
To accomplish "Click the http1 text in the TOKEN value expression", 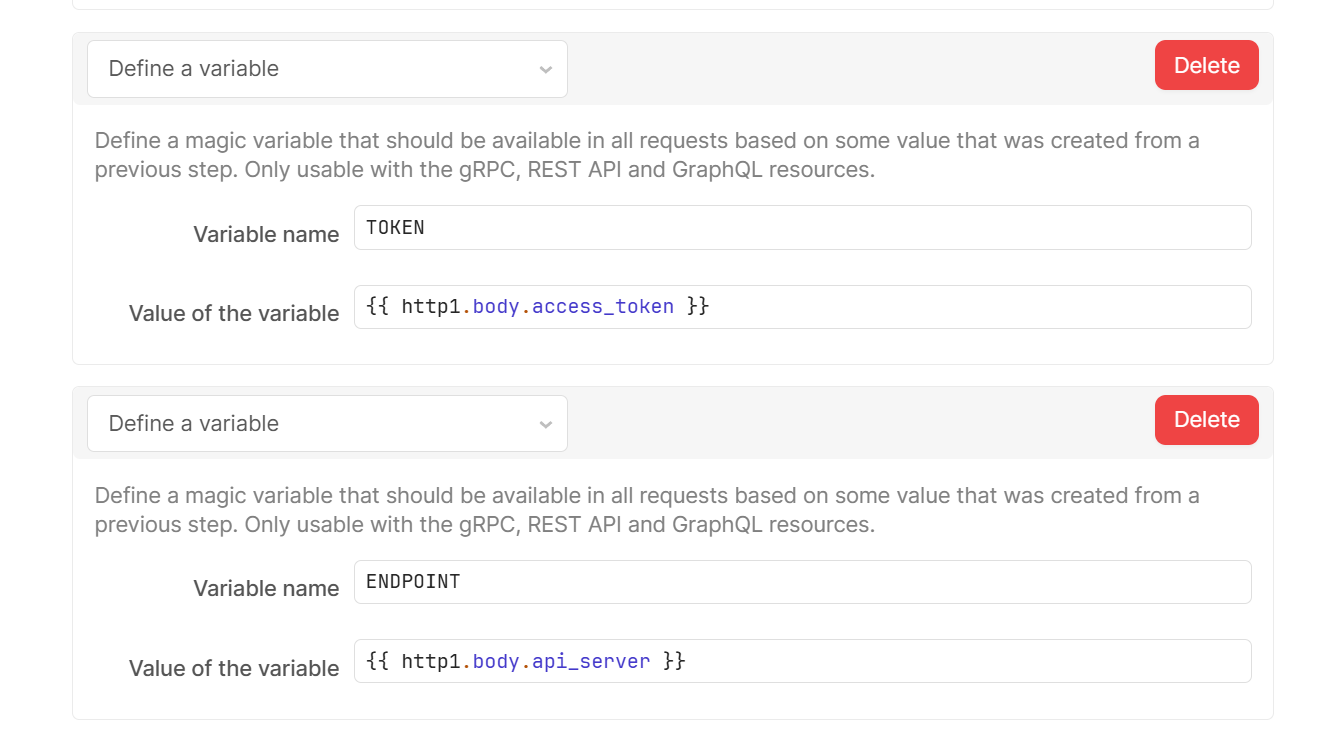I will pos(430,306).
